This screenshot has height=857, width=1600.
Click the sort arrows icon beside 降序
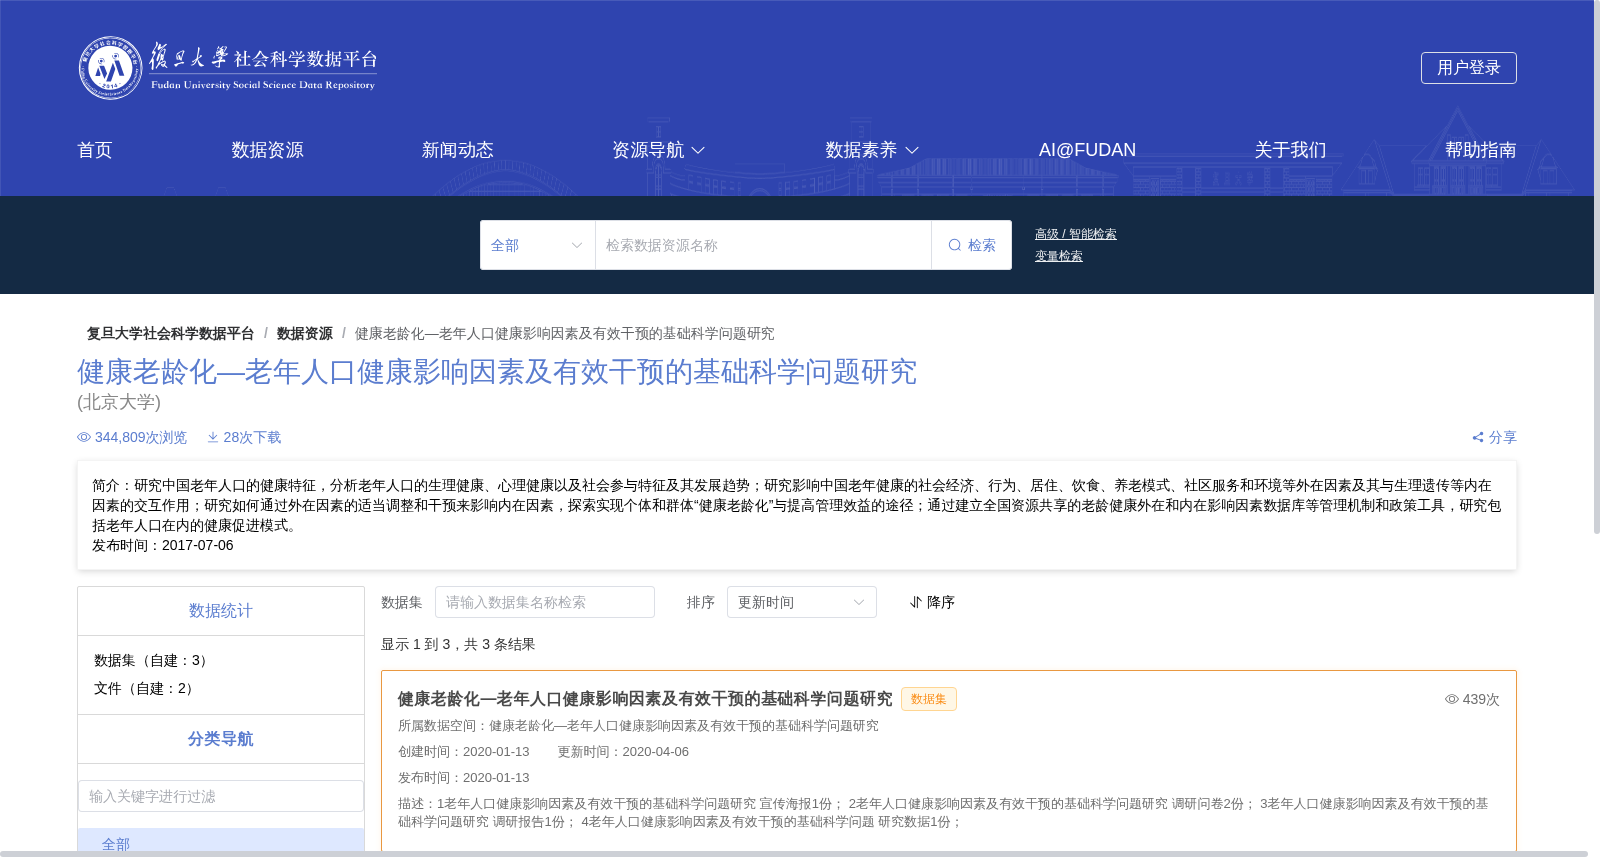coord(915,602)
